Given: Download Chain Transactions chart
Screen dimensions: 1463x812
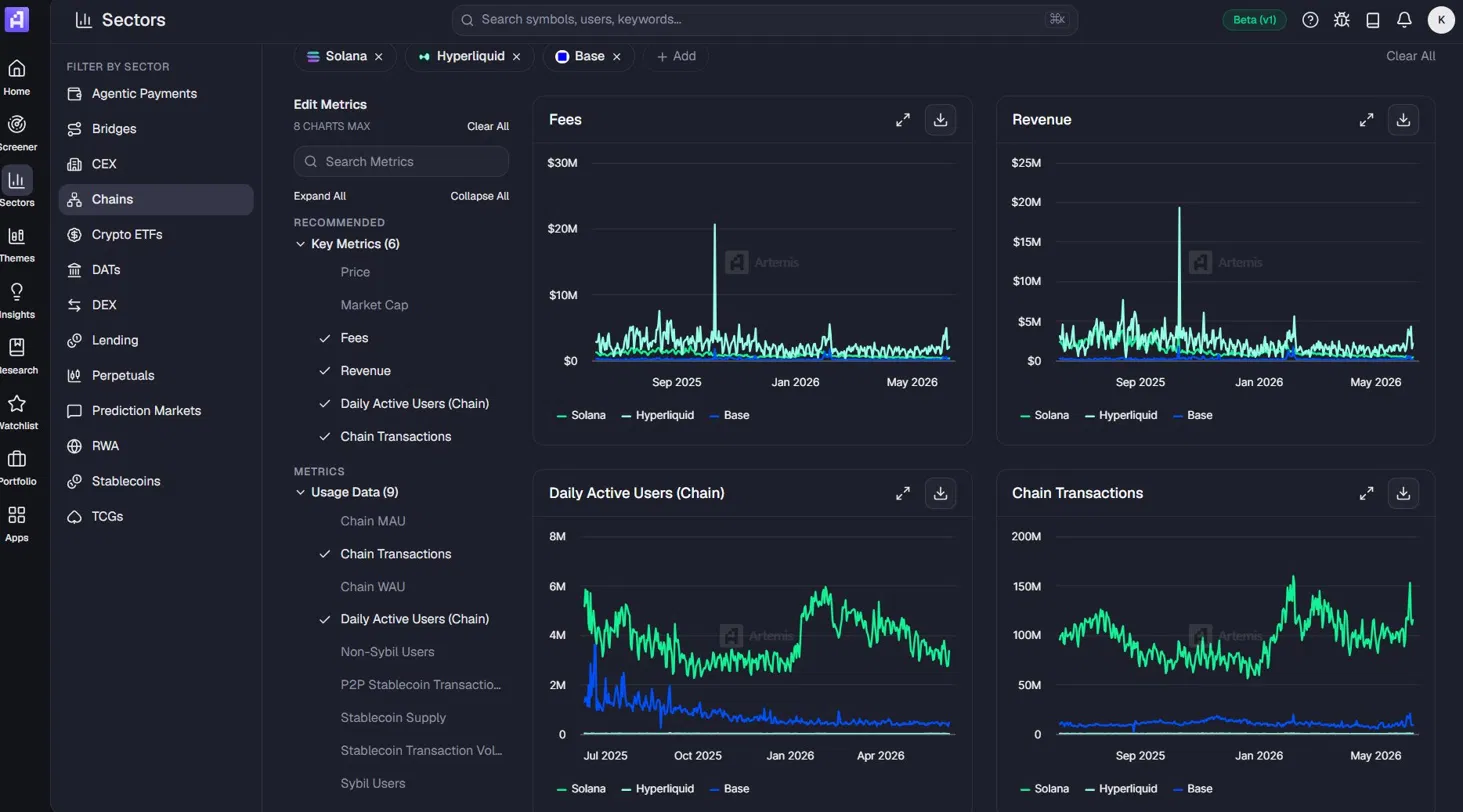Looking at the screenshot, I should [1403, 493].
